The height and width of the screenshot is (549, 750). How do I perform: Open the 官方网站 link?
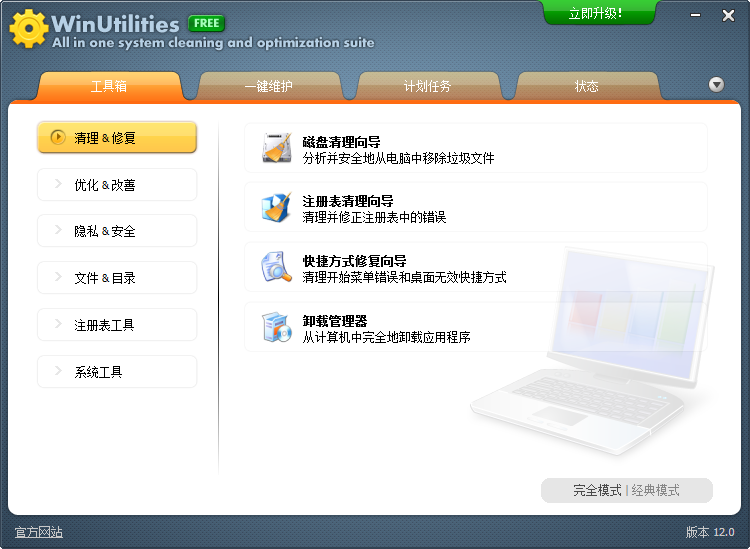tap(38, 532)
